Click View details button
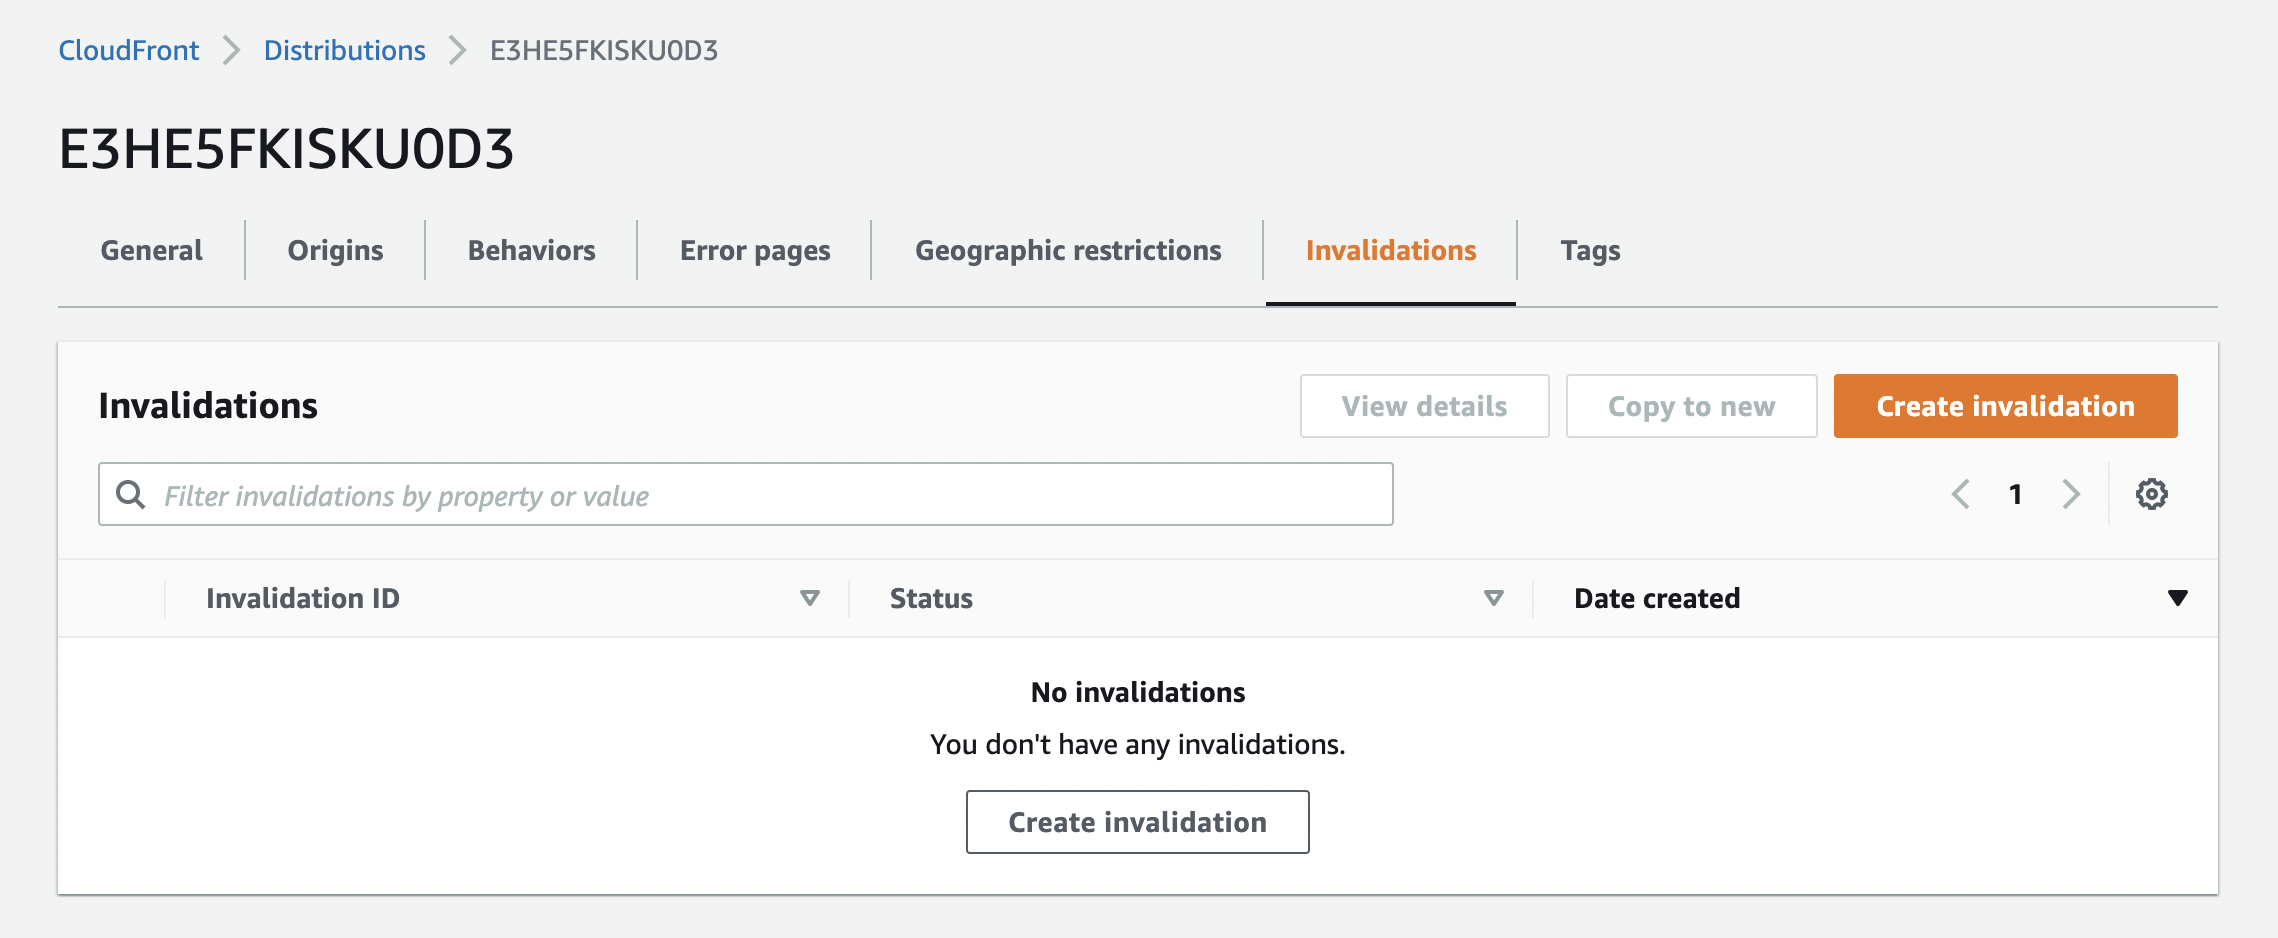Viewport: 2278px width, 938px height. [x=1424, y=406]
